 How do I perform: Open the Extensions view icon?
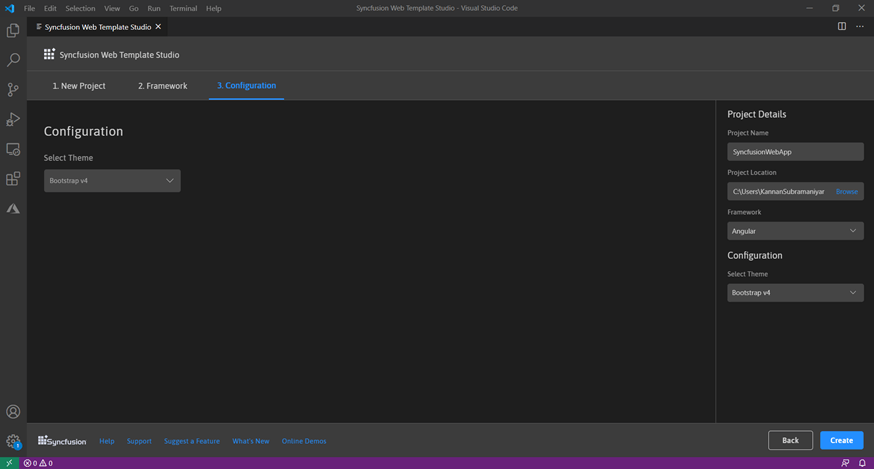tap(13, 180)
